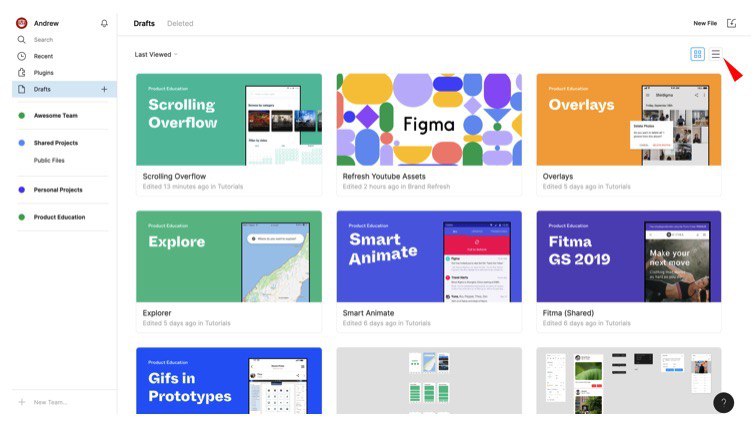The width and height of the screenshot is (756, 425).
Task: Open the Last Viewed sort dropdown
Action: point(156,55)
